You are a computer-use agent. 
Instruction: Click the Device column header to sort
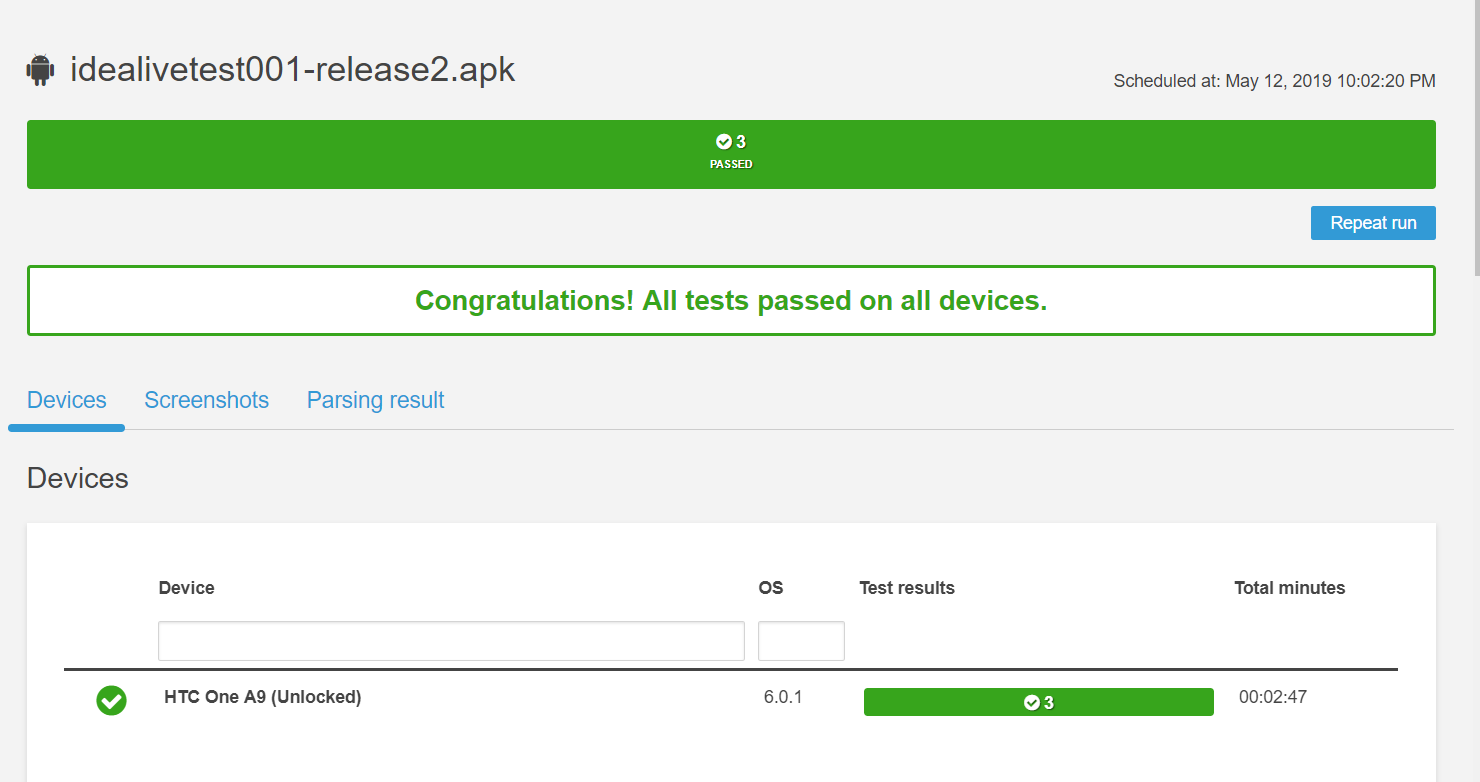pos(186,587)
